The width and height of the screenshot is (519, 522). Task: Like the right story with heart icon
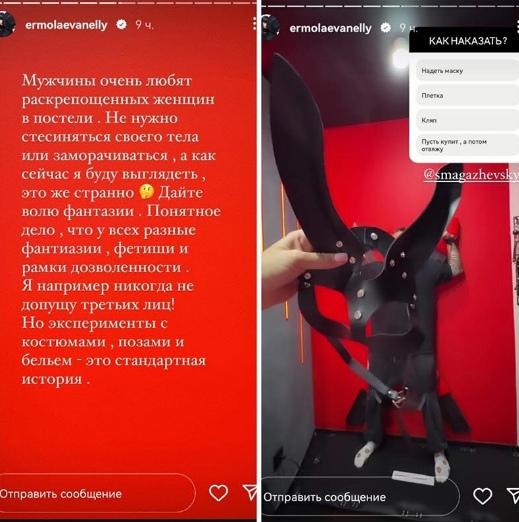coord(482,497)
